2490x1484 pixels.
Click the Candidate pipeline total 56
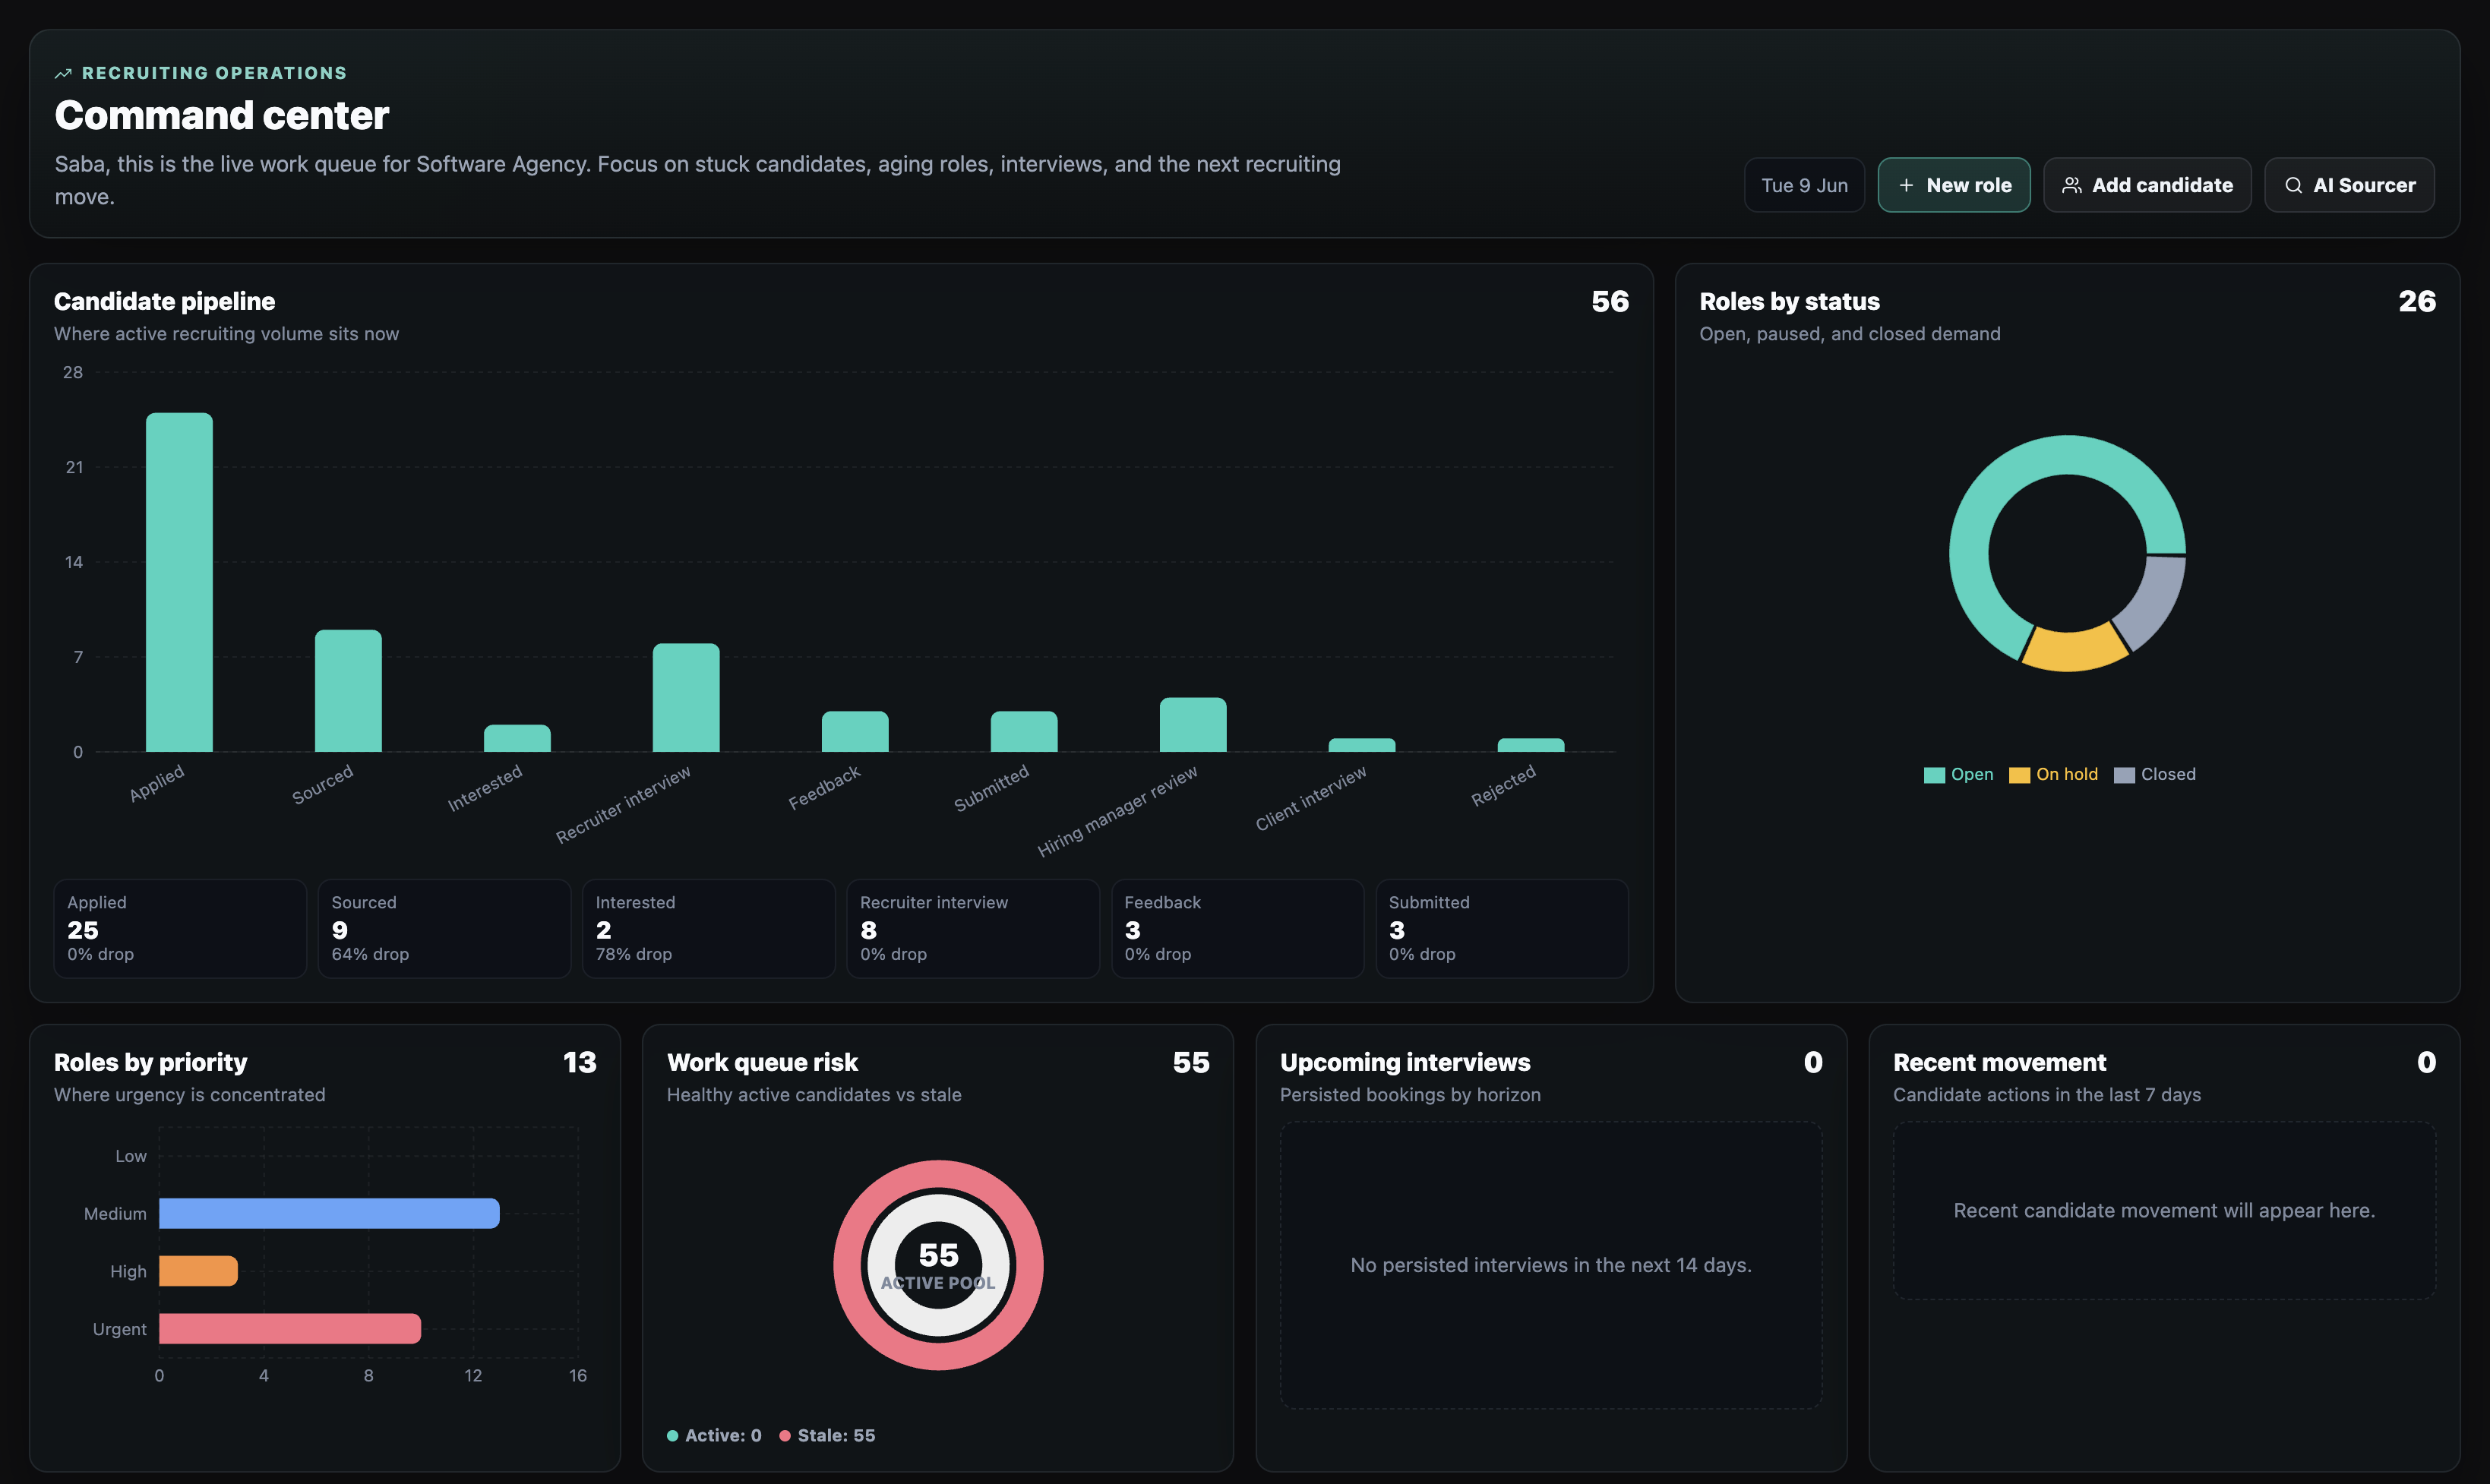[x=1610, y=301]
